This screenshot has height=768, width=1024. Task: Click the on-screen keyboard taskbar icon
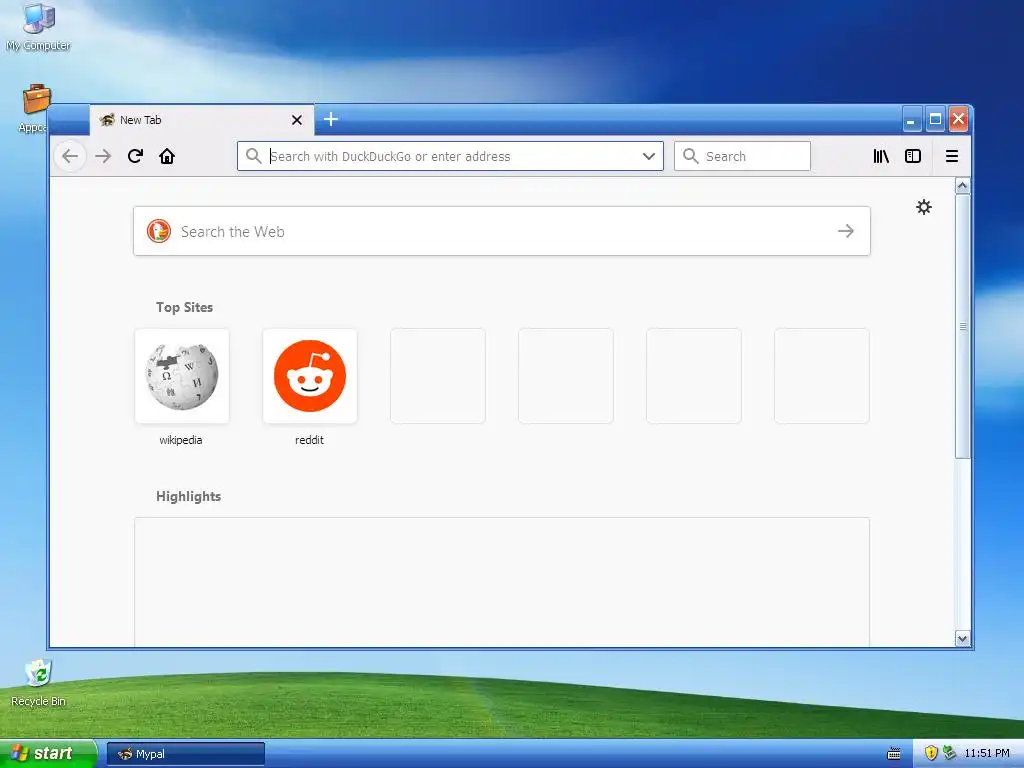tap(894, 754)
